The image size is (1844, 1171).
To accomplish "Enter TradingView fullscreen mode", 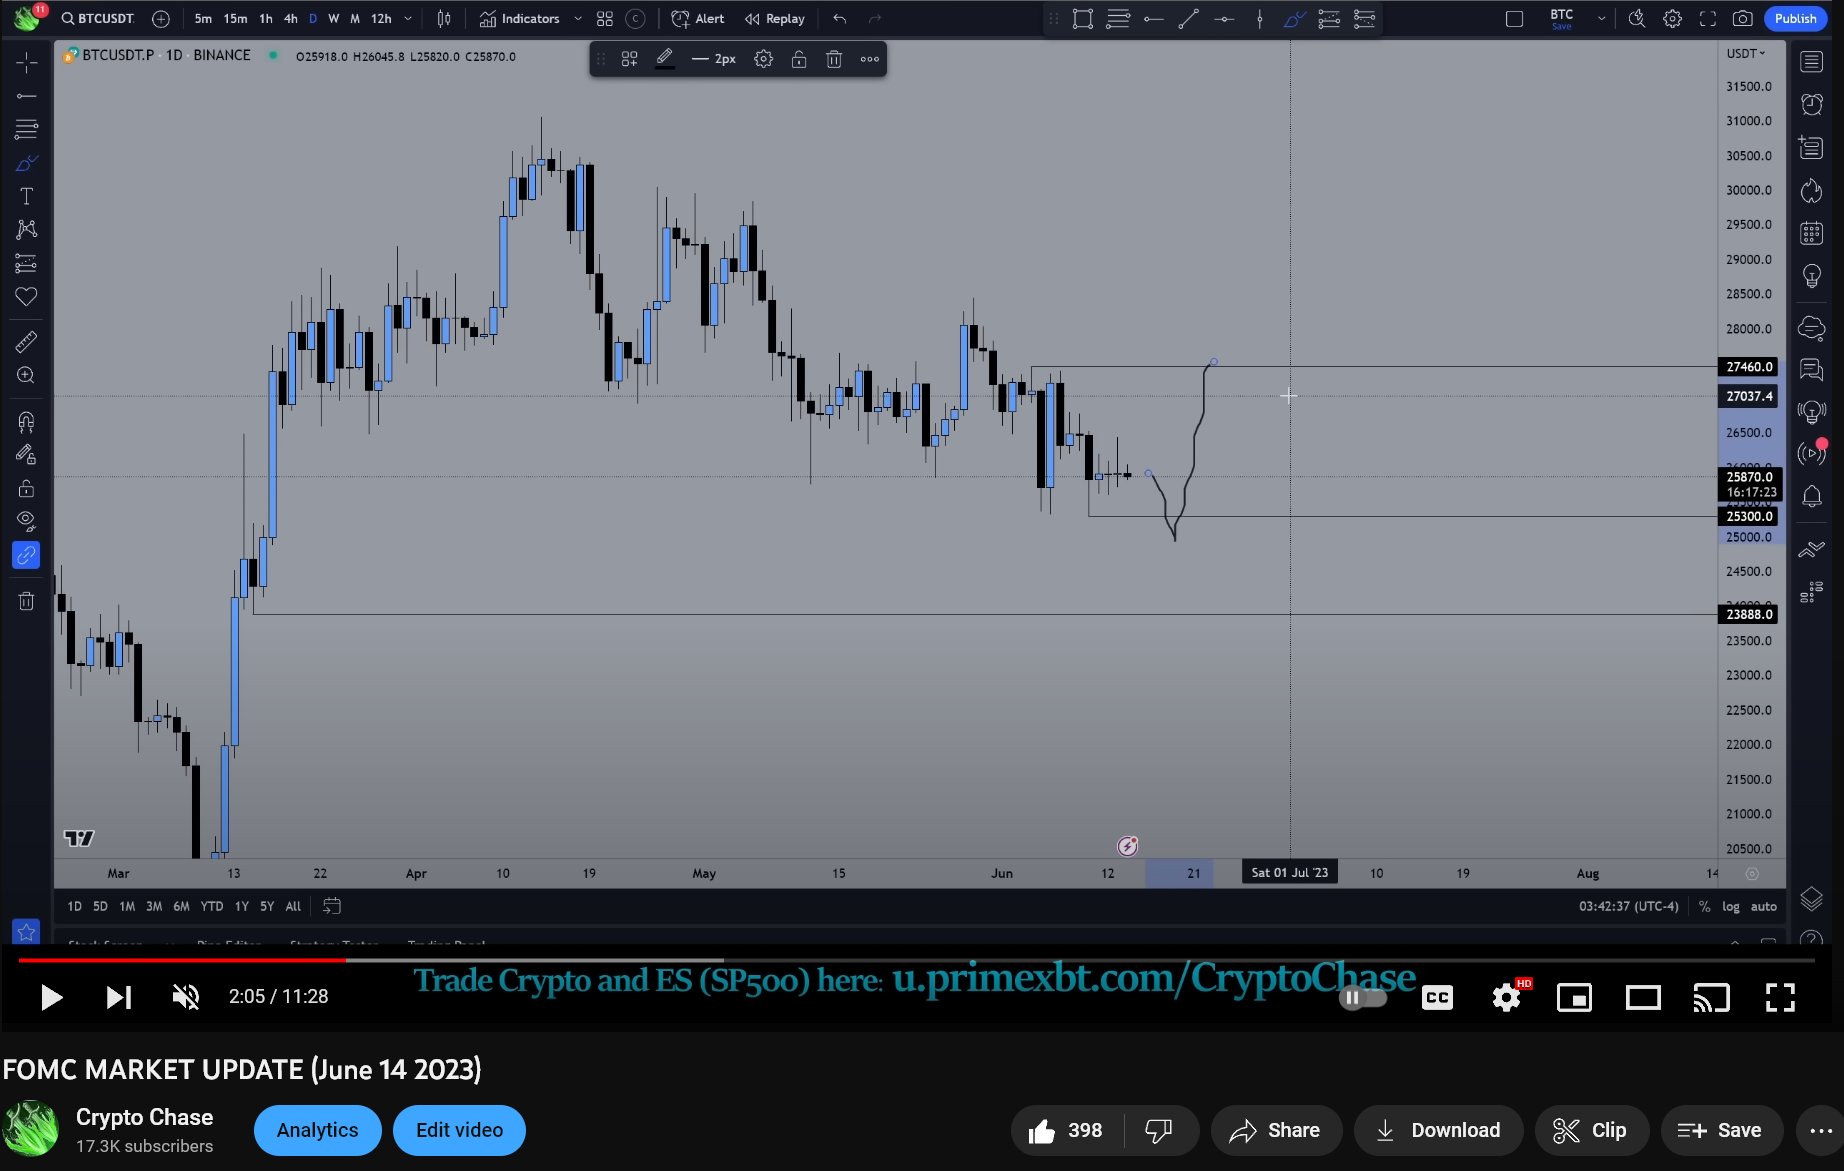I will [x=1708, y=18].
